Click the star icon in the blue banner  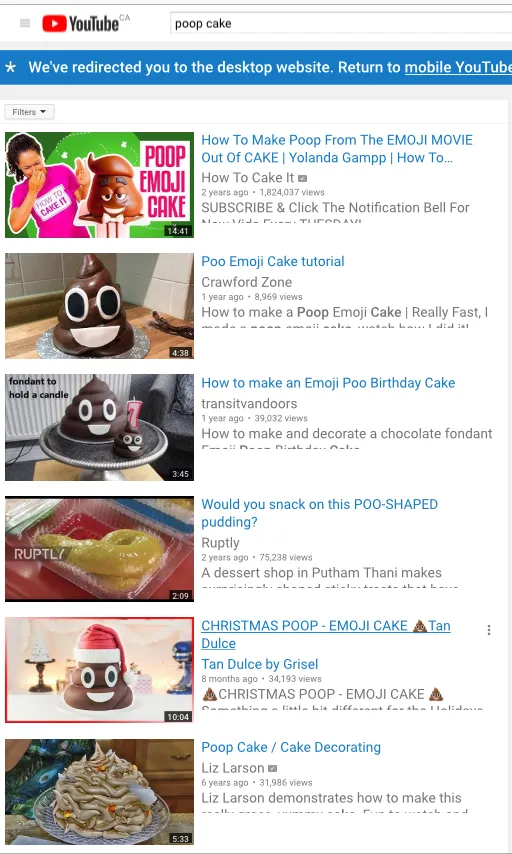coord(10,68)
